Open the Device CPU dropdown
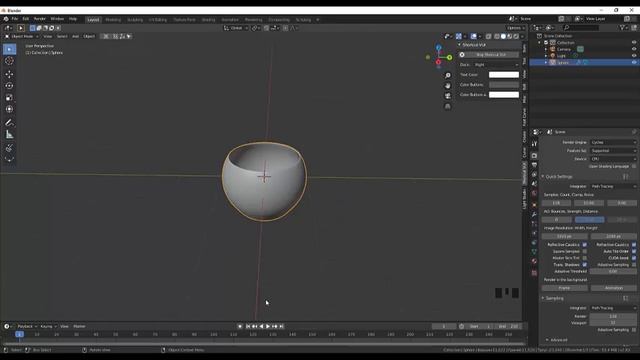The height and width of the screenshot is (360, 640). pyautogui.click(x=613, y=159)
